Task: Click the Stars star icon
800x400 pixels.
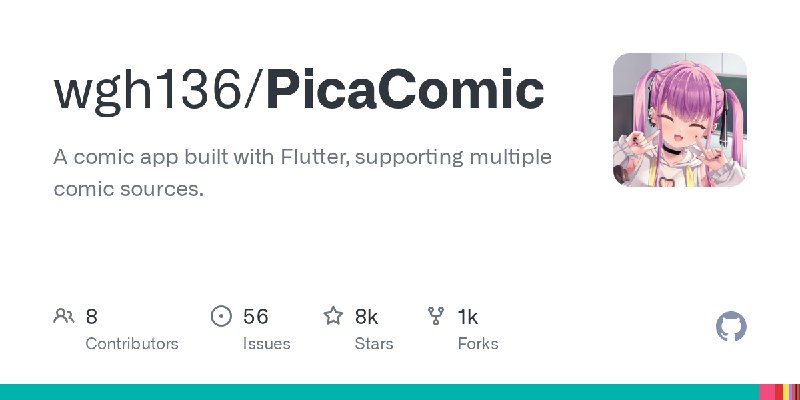Action: pyautogui.click(x=333, y=317)
